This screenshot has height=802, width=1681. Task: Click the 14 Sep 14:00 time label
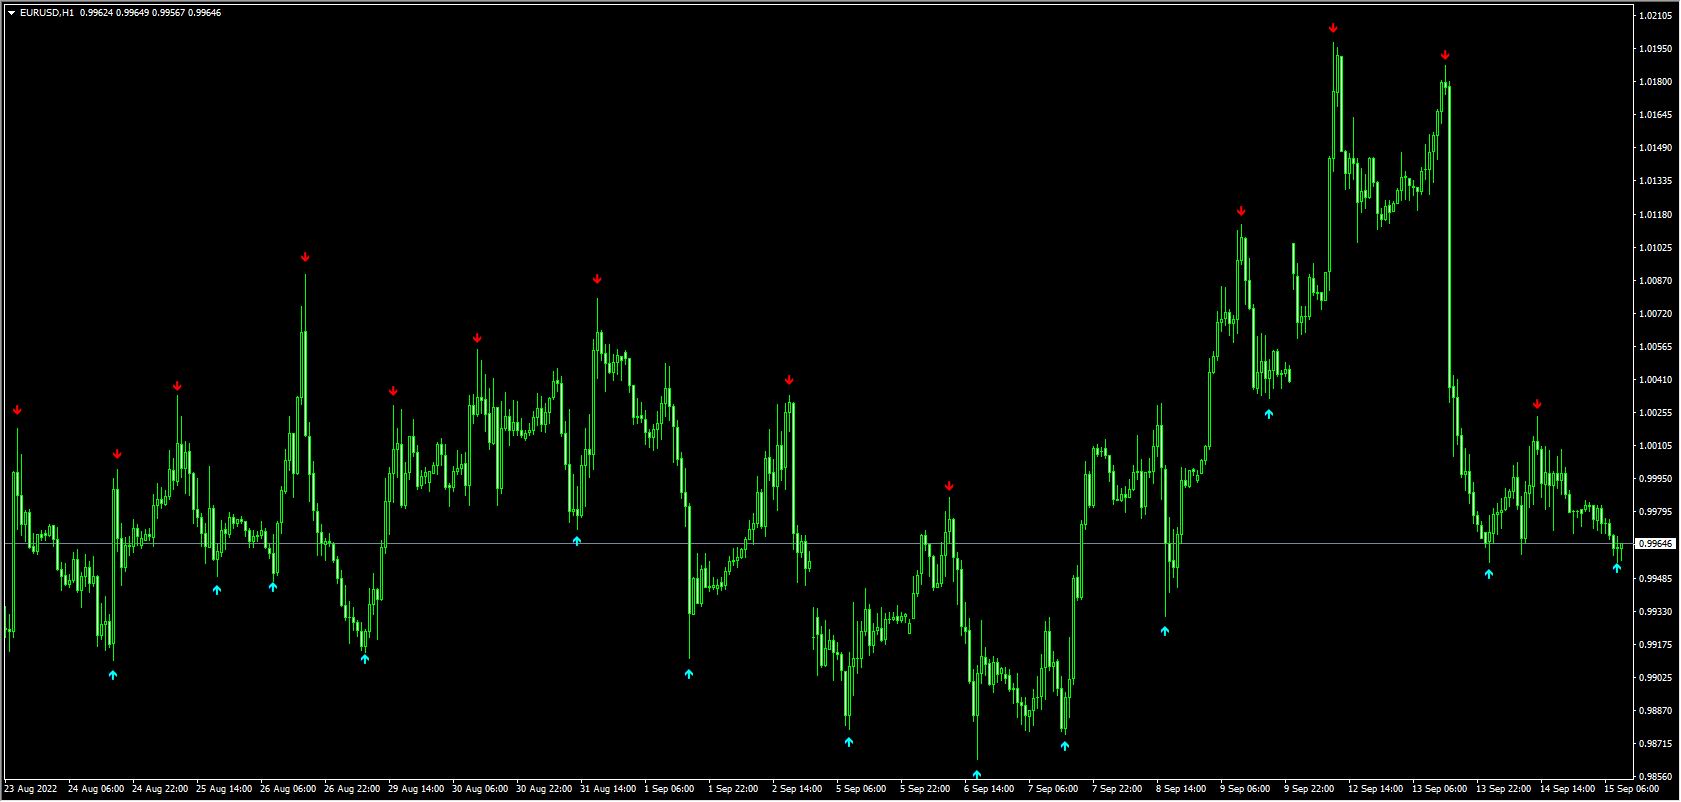pyautogui.click(x=1568, y=789)
